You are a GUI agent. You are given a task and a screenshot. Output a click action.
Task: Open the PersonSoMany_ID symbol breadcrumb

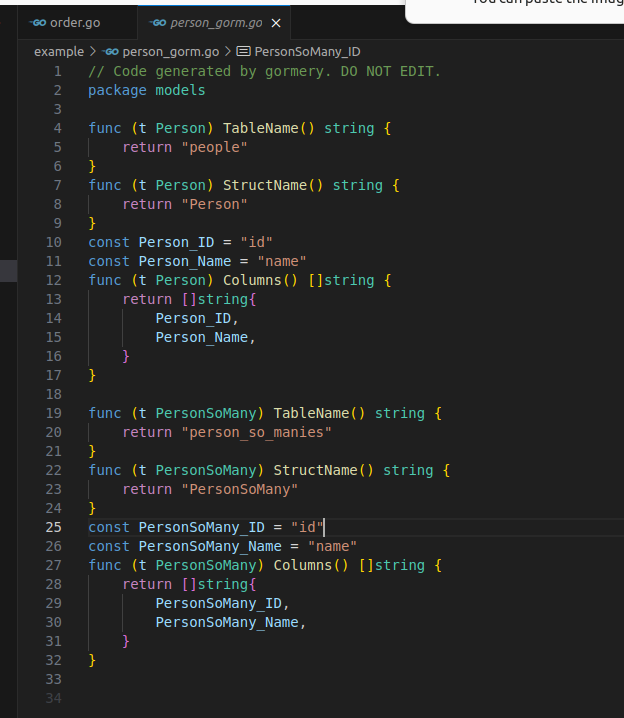click(307, 51)
